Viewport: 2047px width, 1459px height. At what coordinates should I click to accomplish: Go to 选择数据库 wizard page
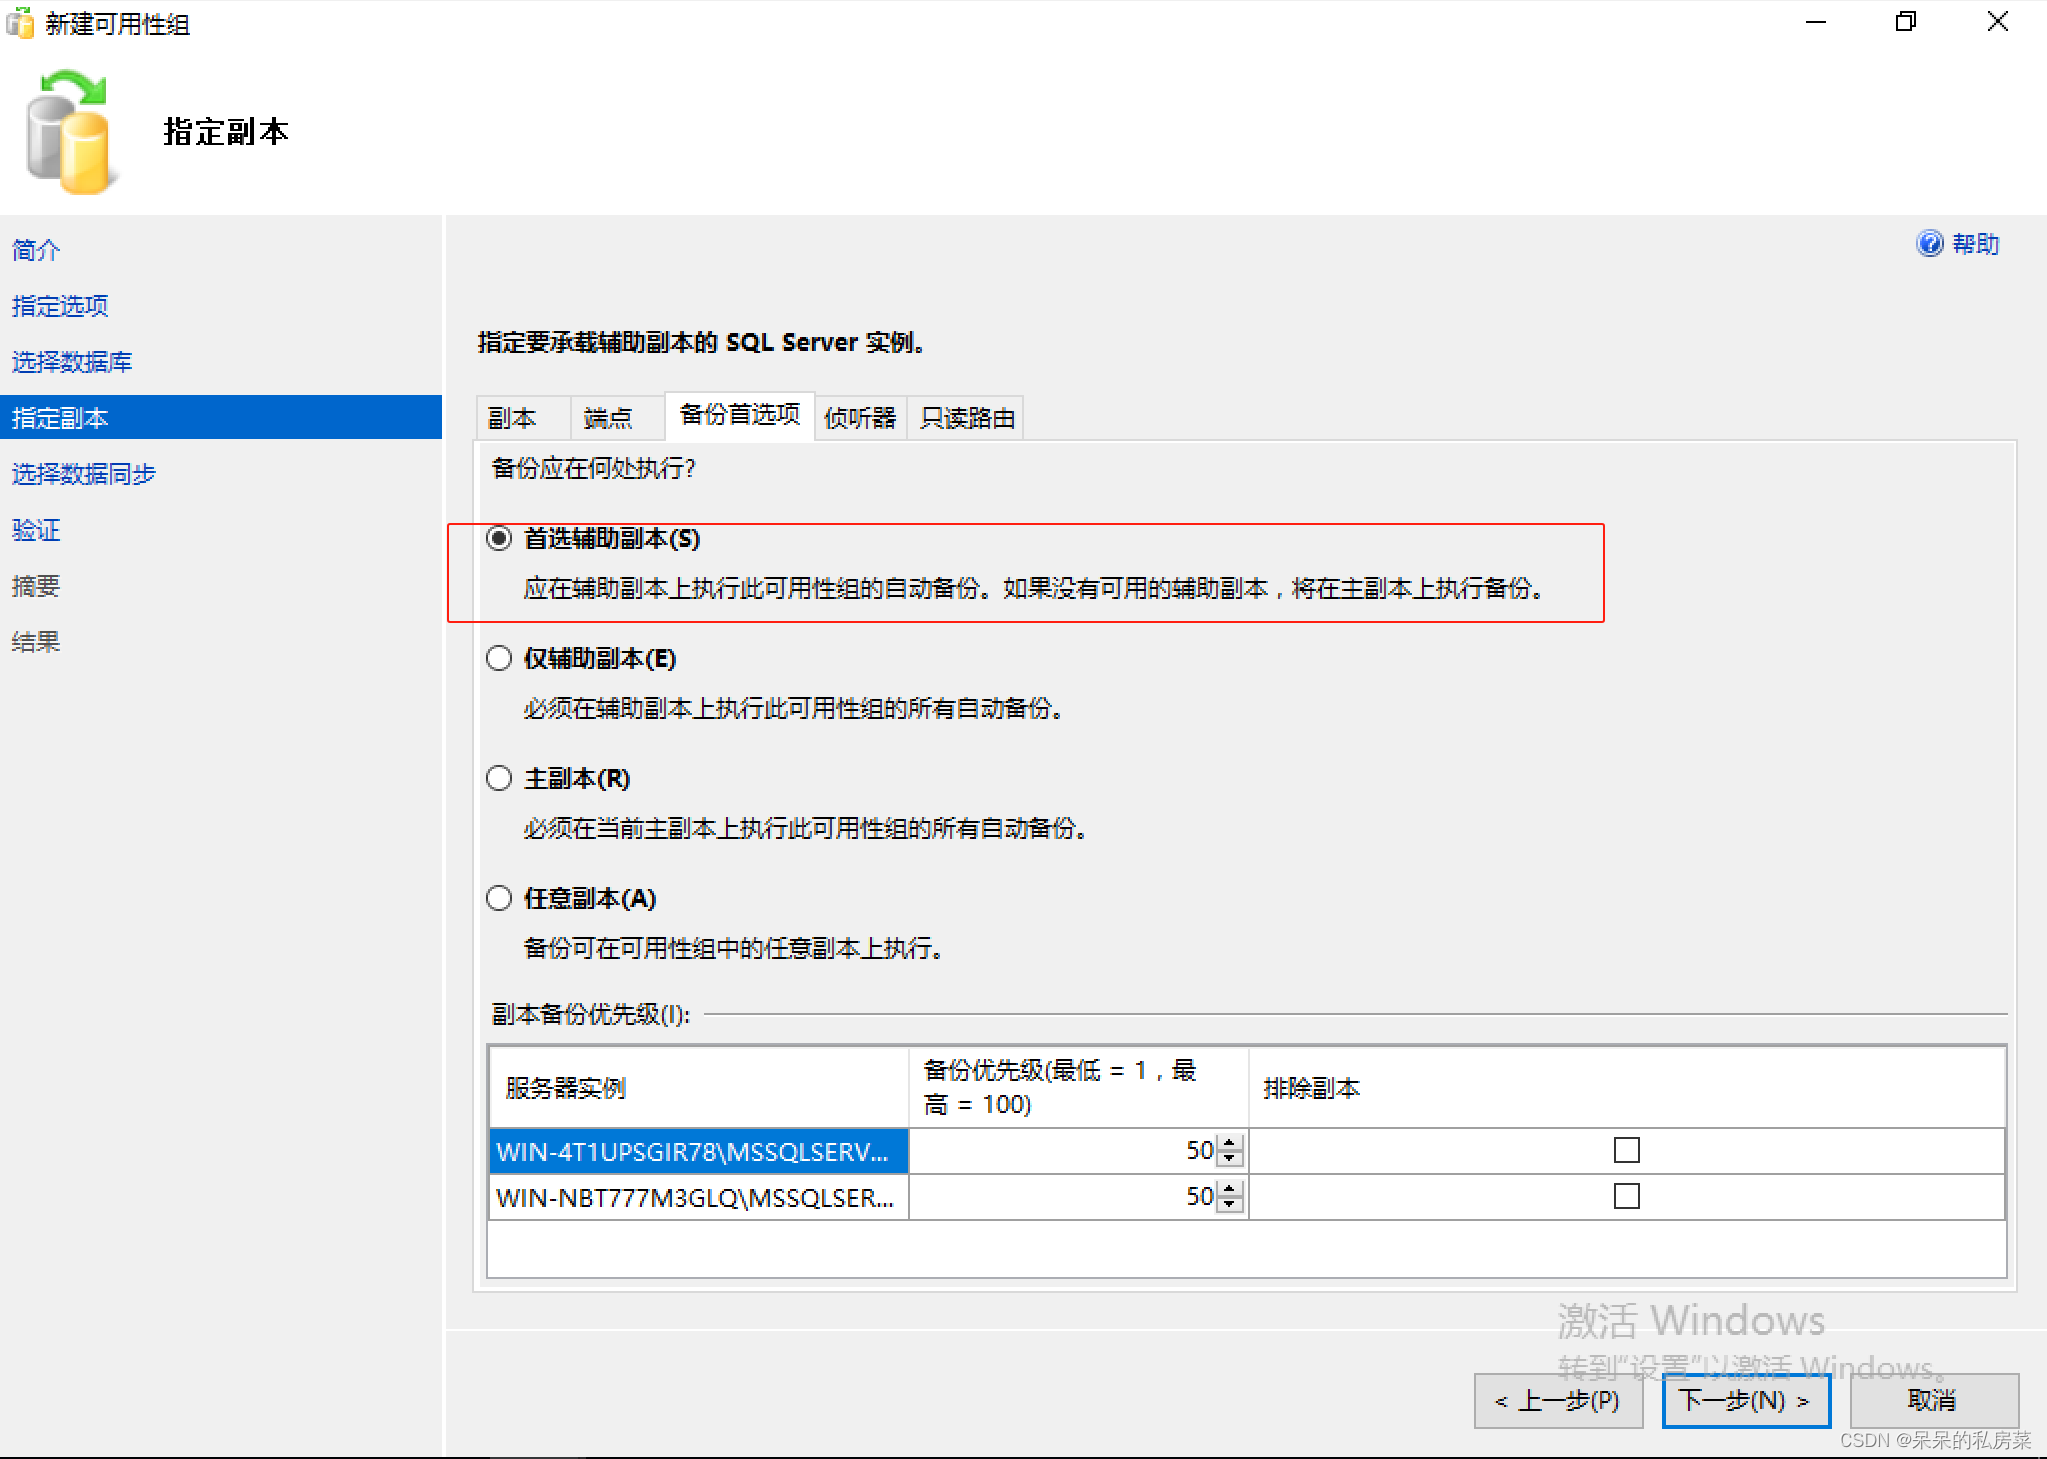coord(72,362)
